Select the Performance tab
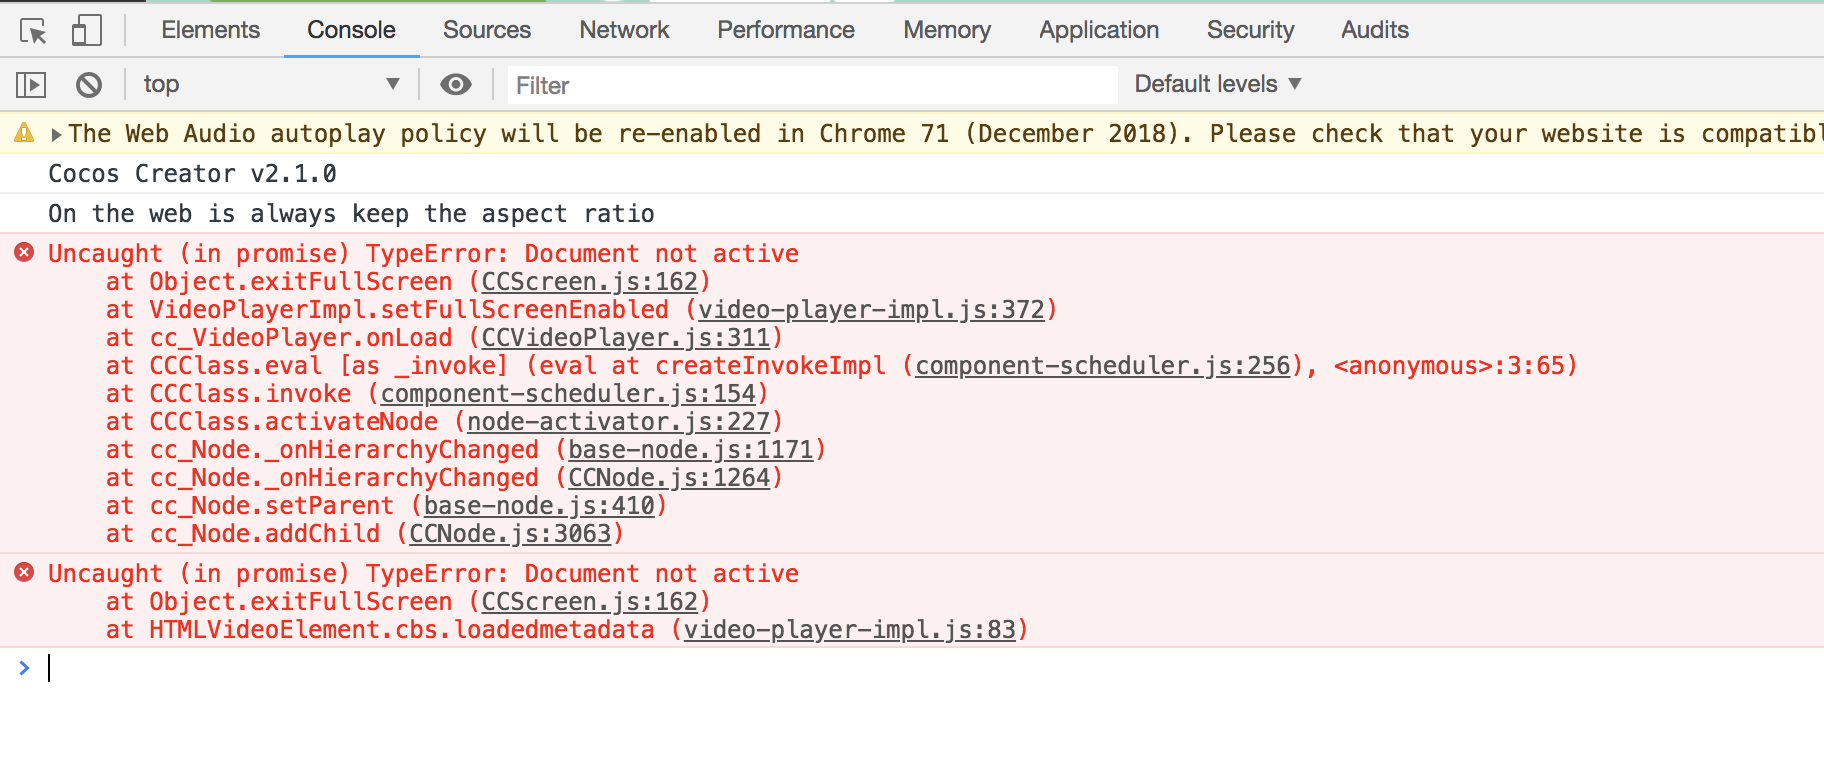This screenshot has width=1824, height=768. coord(785,30)
